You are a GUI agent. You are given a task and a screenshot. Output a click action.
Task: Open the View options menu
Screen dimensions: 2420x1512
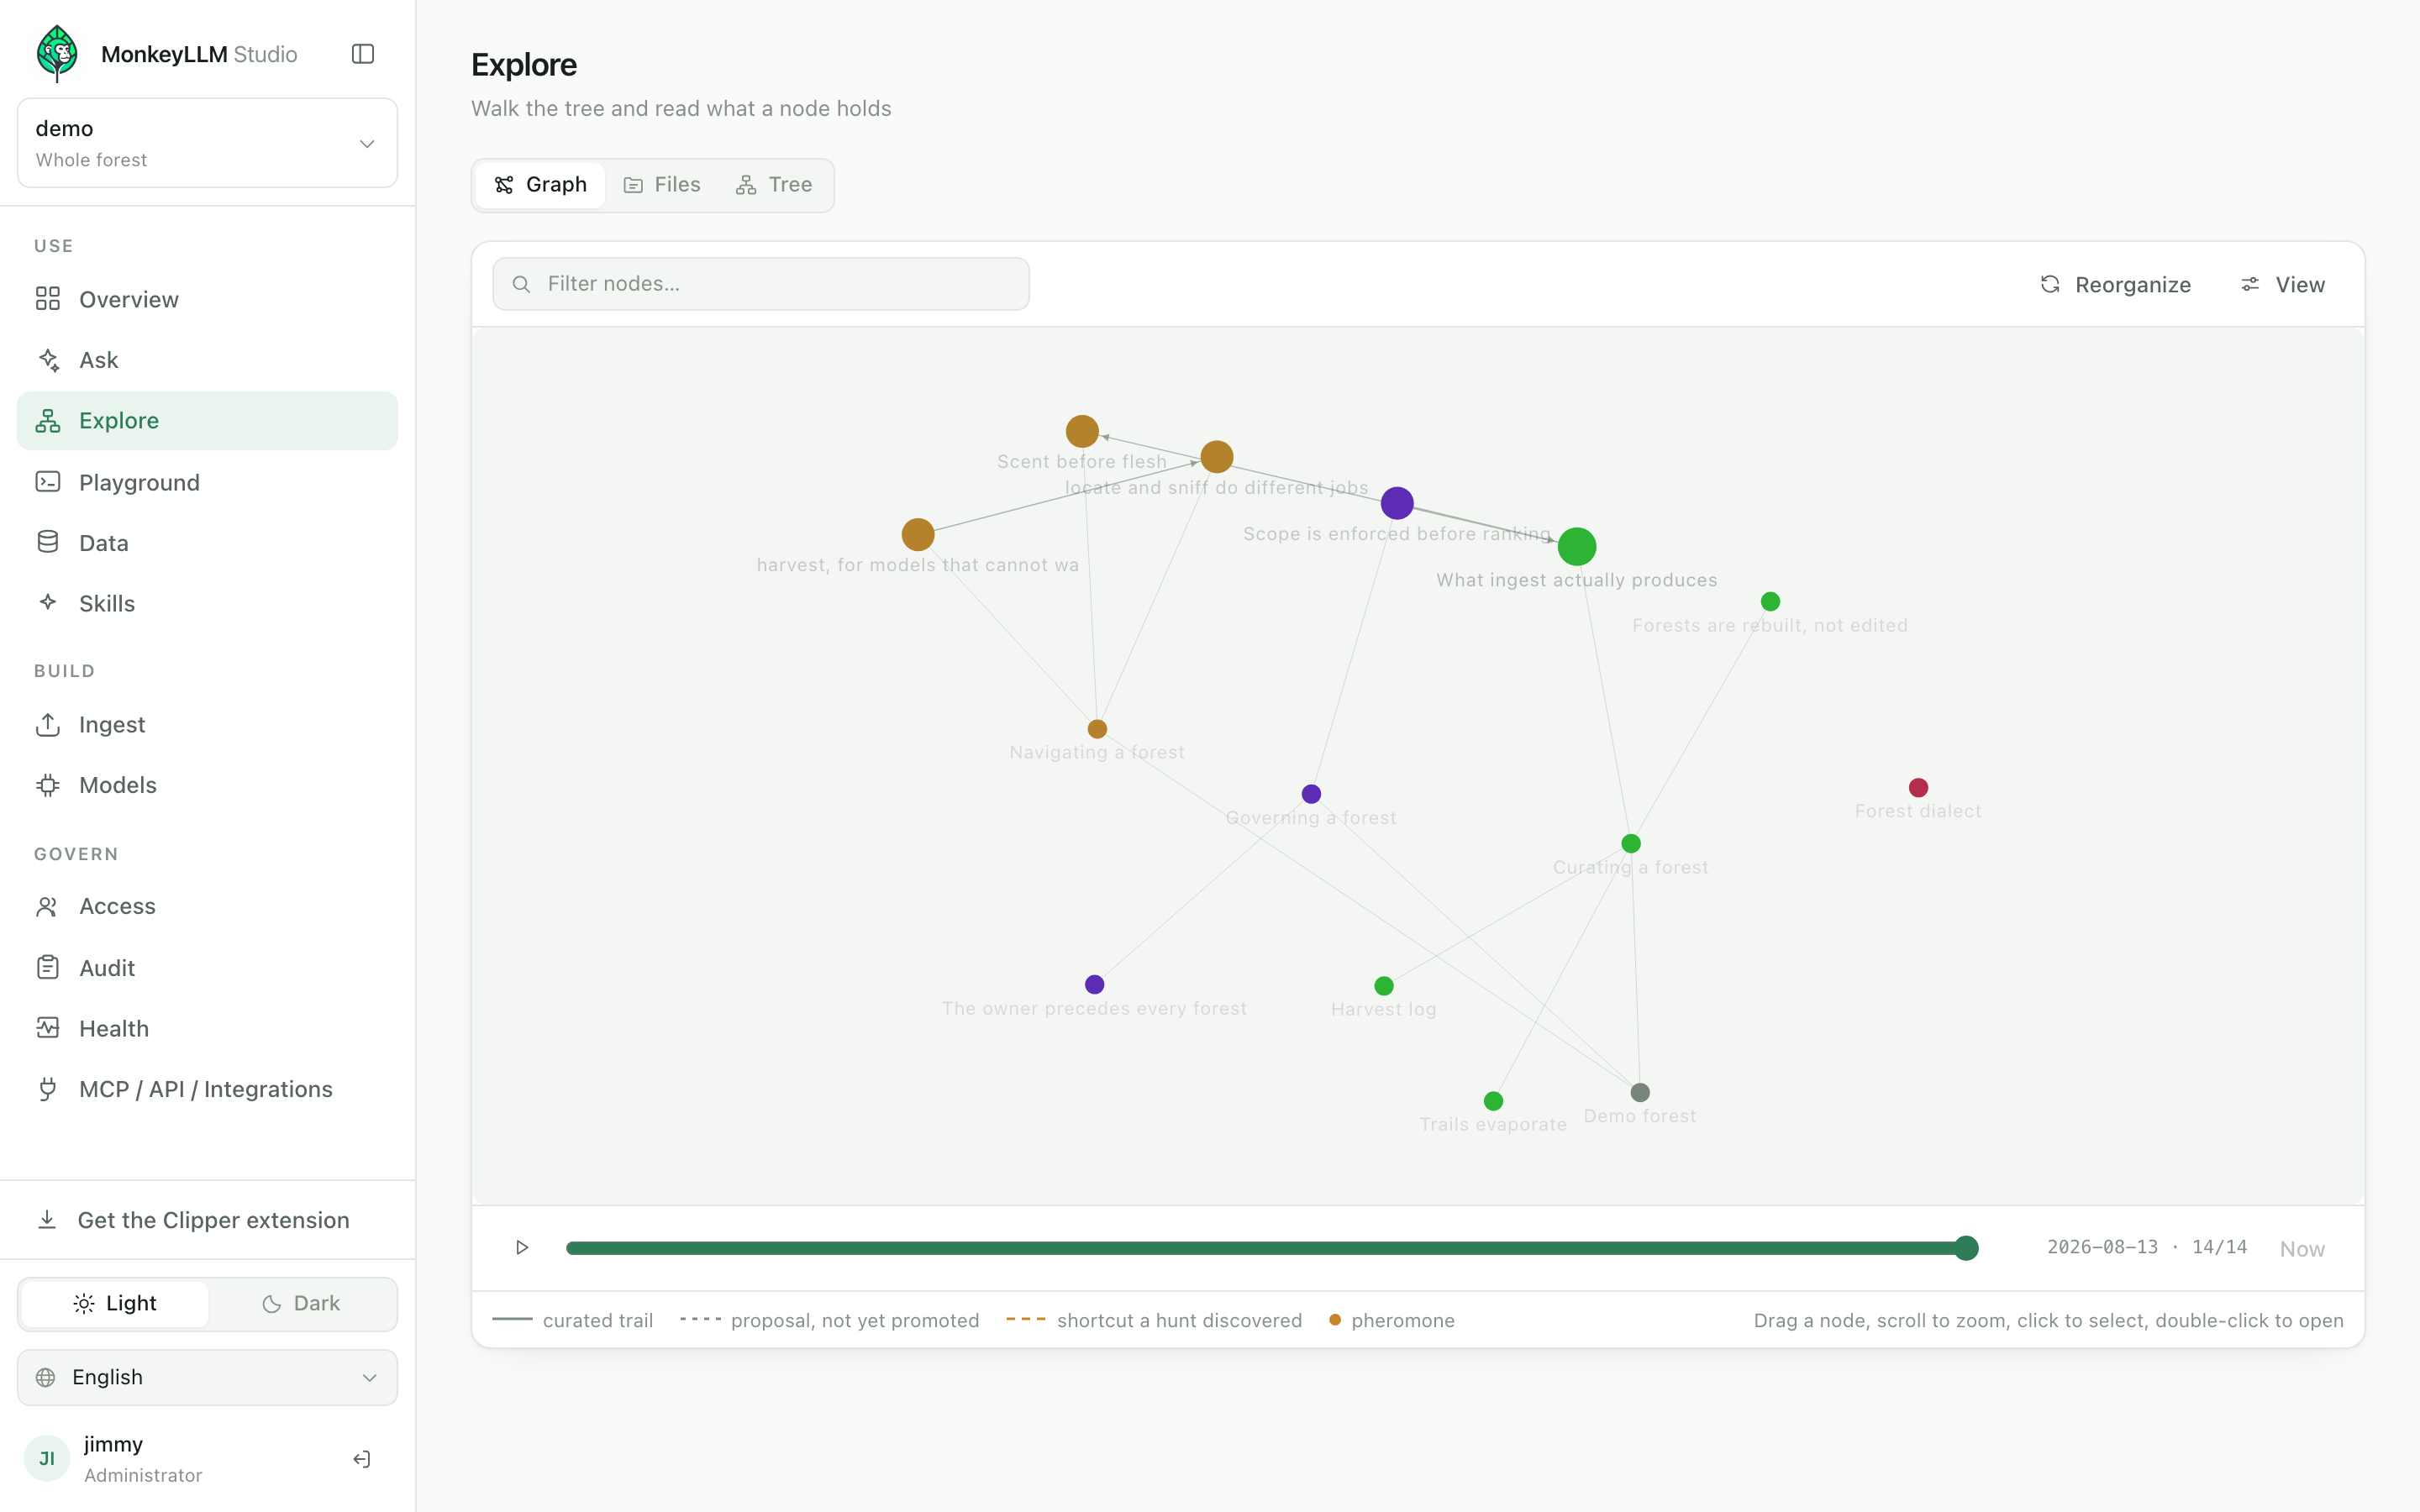click(x=2283, y=285)
